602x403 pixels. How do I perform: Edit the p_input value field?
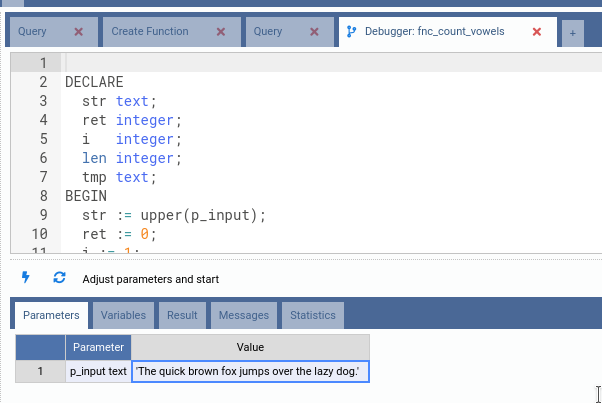(x=250, y=371)
